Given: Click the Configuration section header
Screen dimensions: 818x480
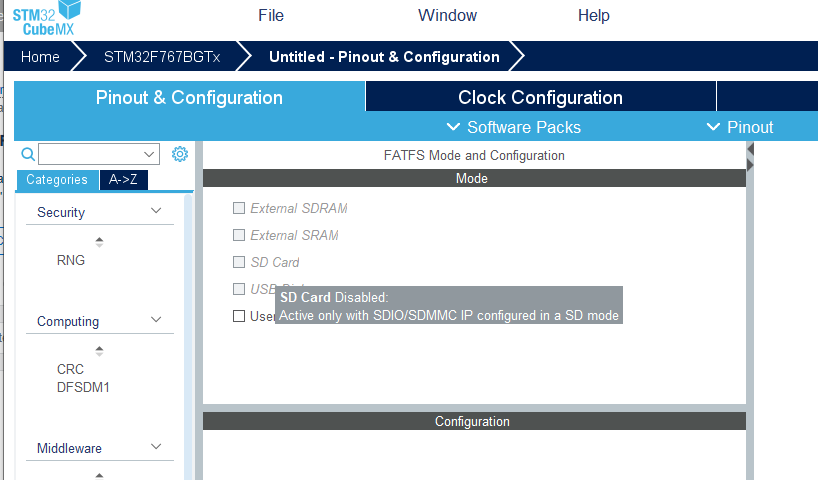Looking at the screenshot, I should tap(474, 422).
